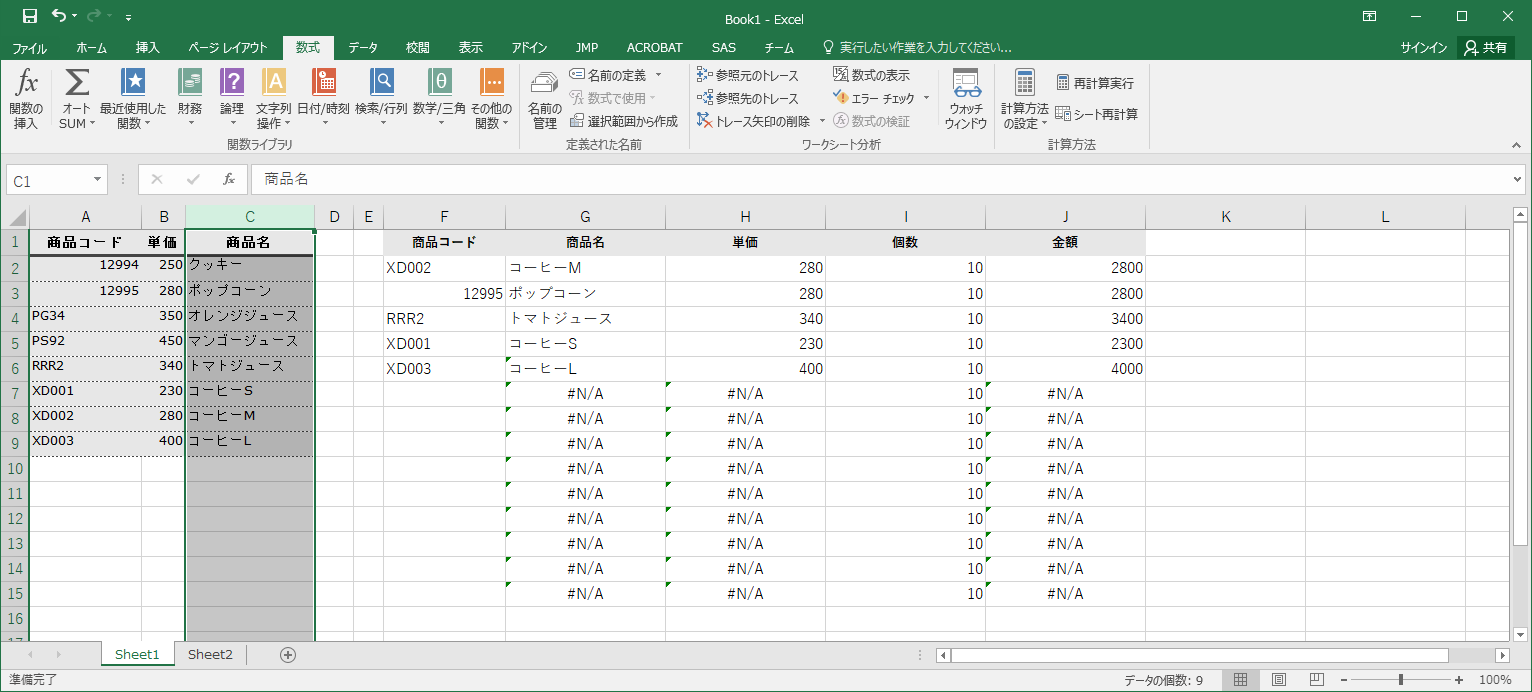Screen dimensions: 1532x692
Task: Click Trace Precedents (参照元のトレース)
Action: point(748,75)
